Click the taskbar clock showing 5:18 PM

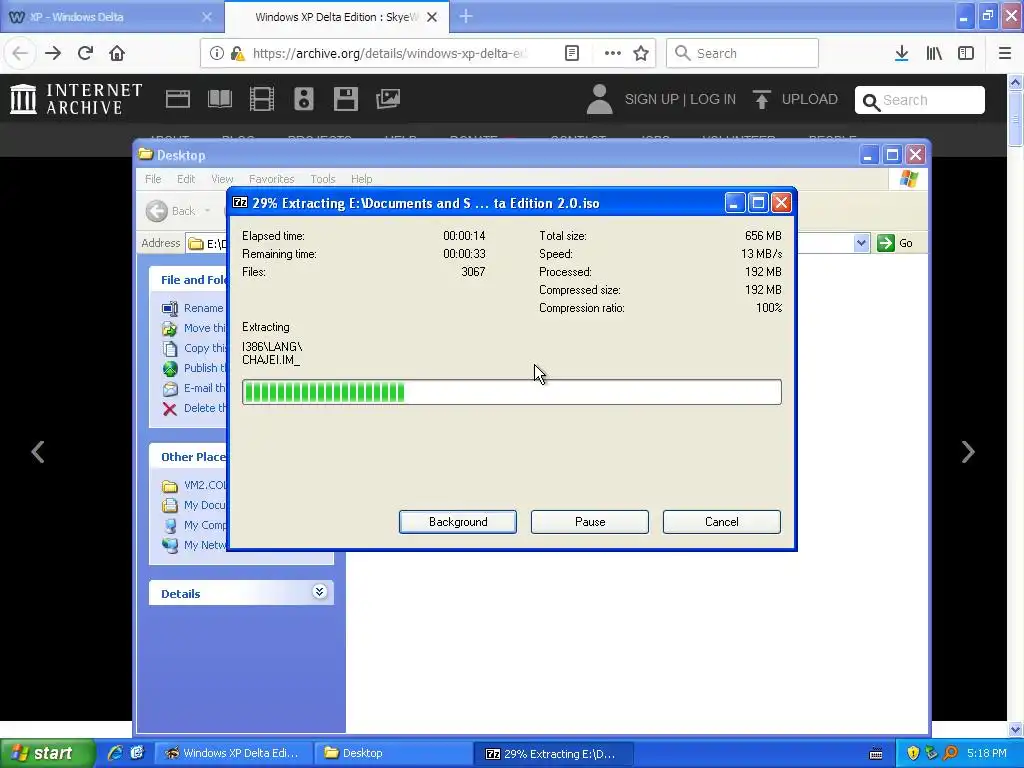[x=987, y=753]
